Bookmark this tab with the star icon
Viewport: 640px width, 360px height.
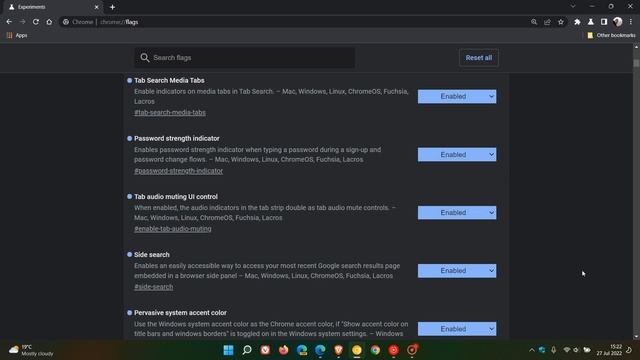561,22
